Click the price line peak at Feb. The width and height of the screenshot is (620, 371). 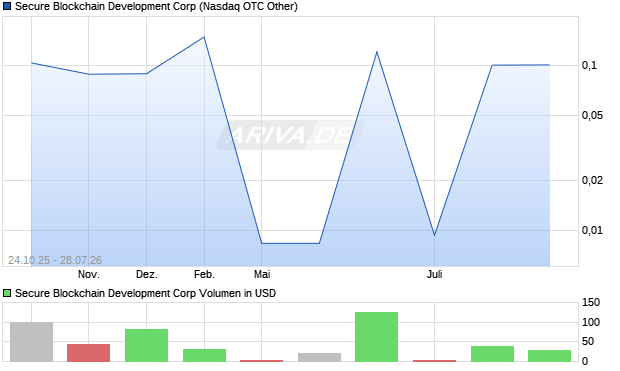tap(204, 37)
